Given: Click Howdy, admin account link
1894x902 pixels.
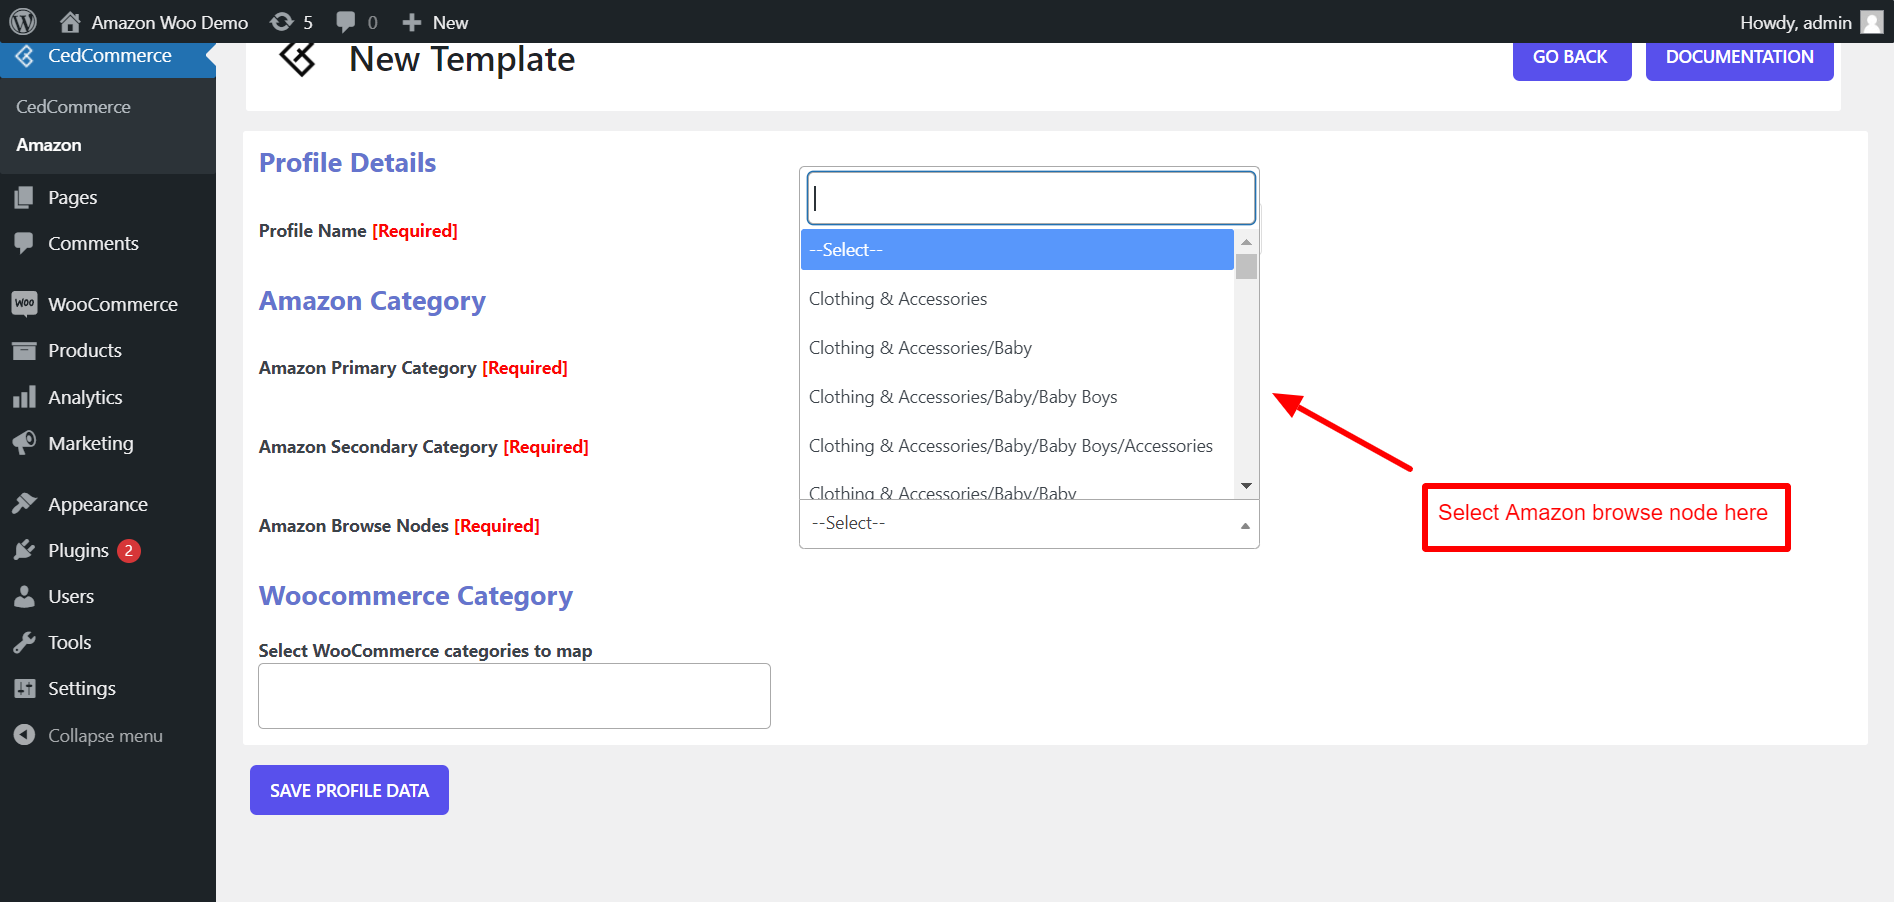Looking at the screenshot, I should [x=1796, y=22].
